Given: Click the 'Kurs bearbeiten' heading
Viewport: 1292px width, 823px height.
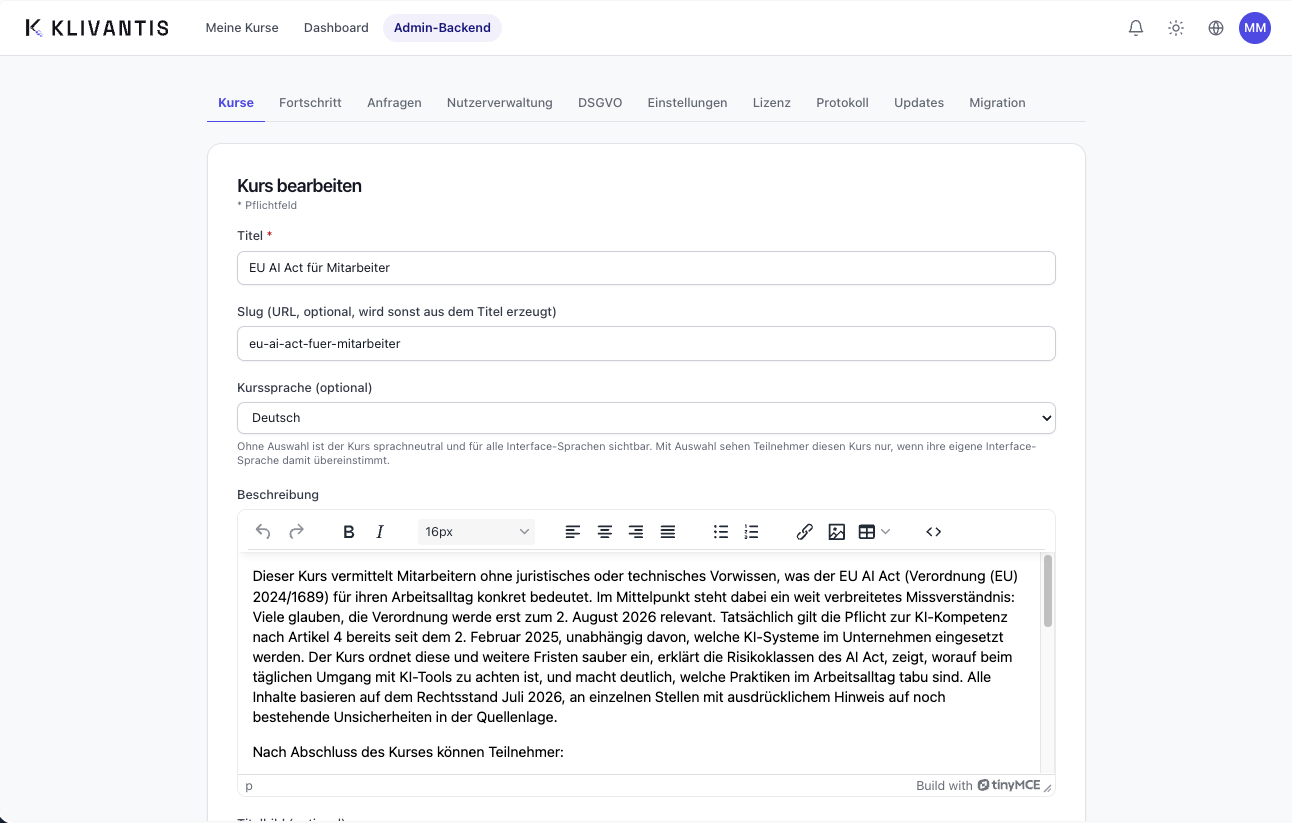Looking at the screenshot, I should (x=299, y=186).
